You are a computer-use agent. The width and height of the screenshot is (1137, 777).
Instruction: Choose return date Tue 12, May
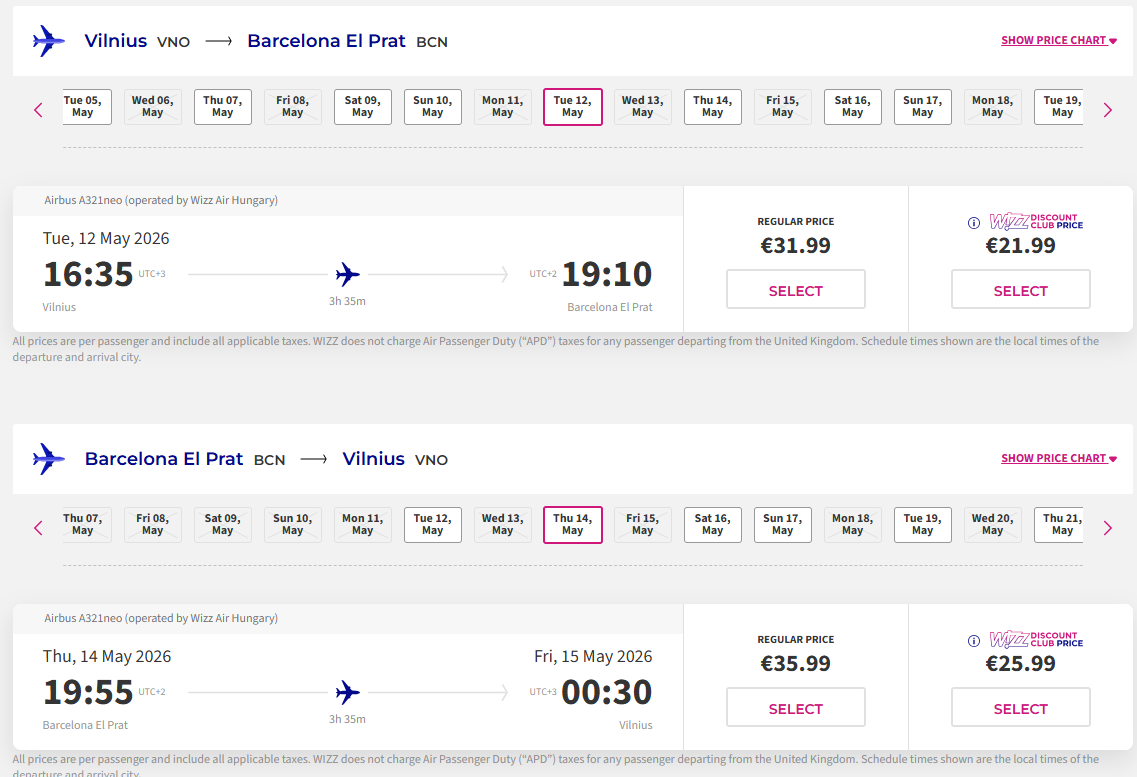pyautogui.click(x=432, y=525)
